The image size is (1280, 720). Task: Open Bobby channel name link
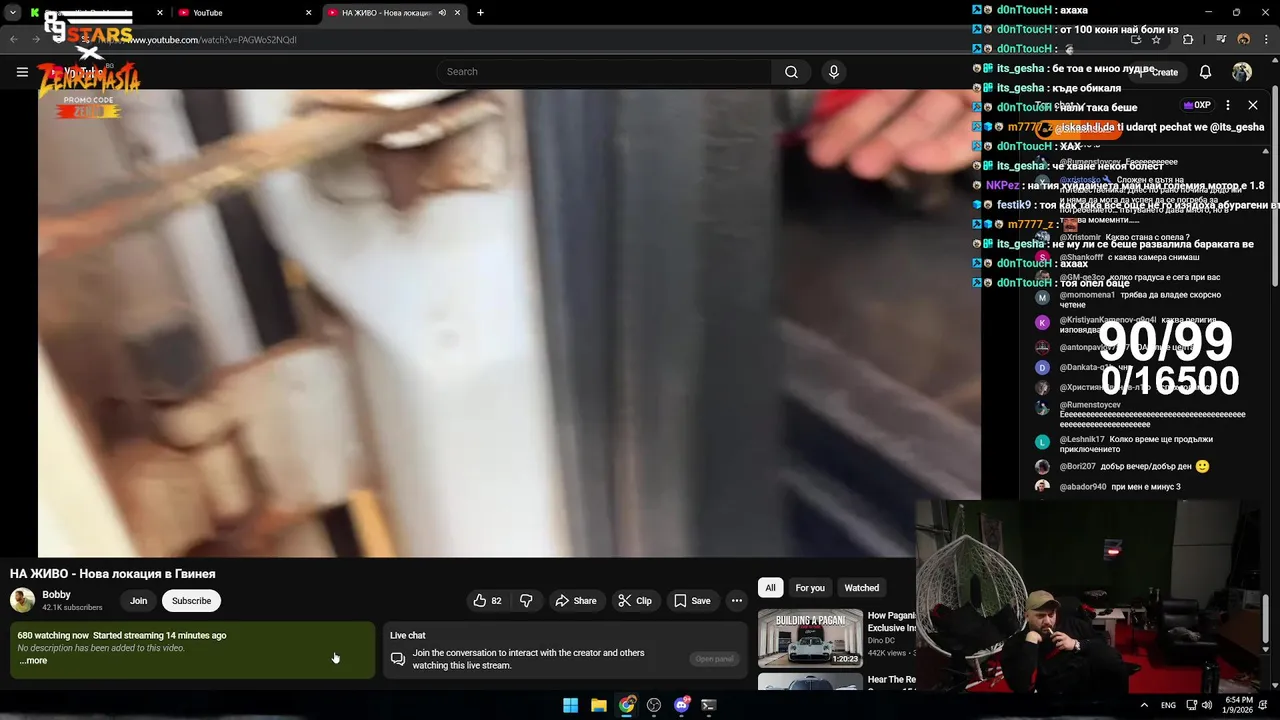[x=56, y=595]
